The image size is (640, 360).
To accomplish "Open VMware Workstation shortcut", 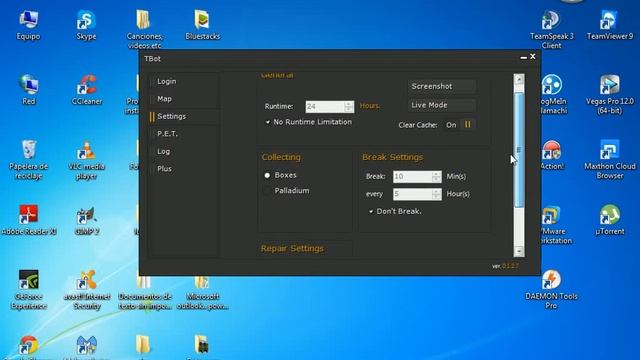I will 554,224.
